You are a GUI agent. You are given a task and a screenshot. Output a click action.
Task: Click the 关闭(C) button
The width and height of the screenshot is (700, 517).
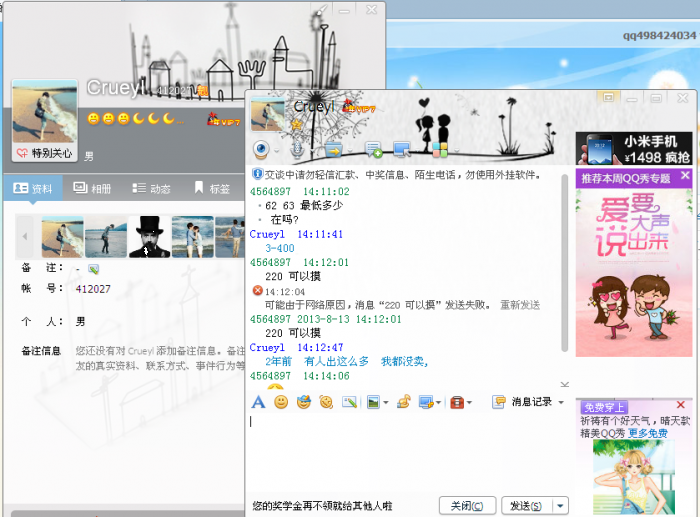point(467,506)
